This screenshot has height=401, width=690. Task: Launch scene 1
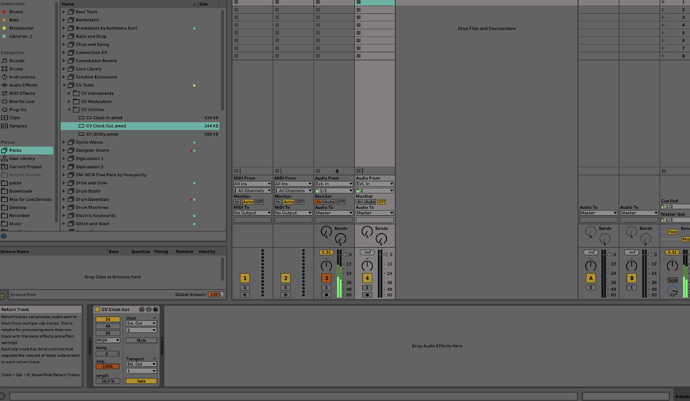click(664, 2)
